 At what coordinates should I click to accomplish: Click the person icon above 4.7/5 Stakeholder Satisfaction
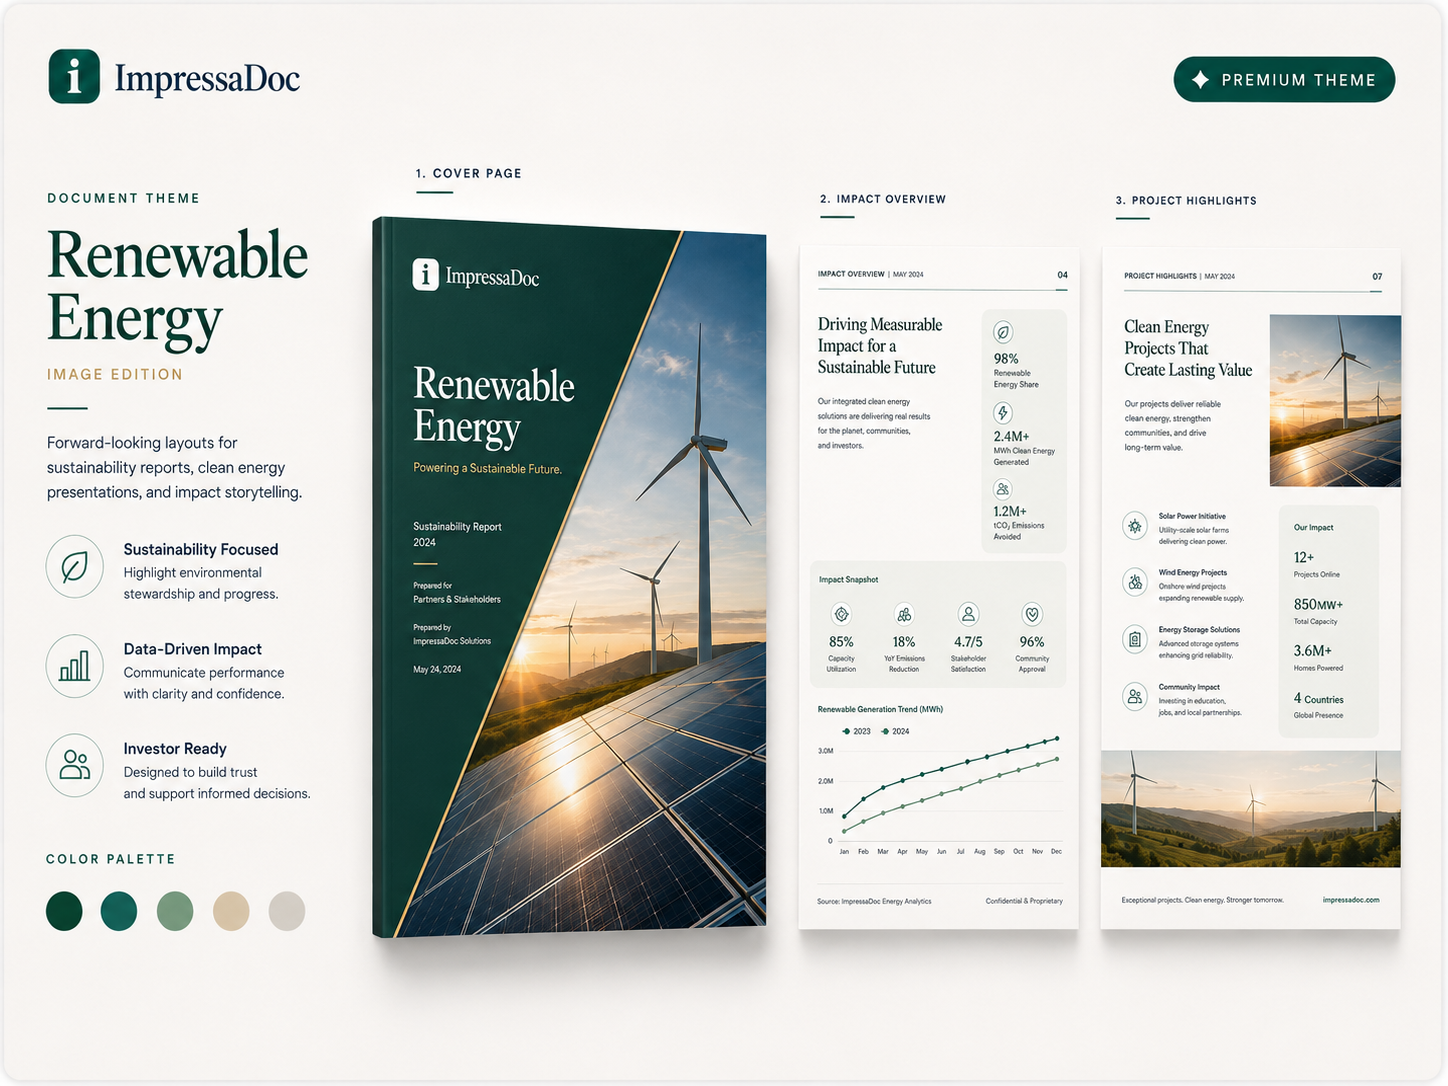[x=968, y=614]
